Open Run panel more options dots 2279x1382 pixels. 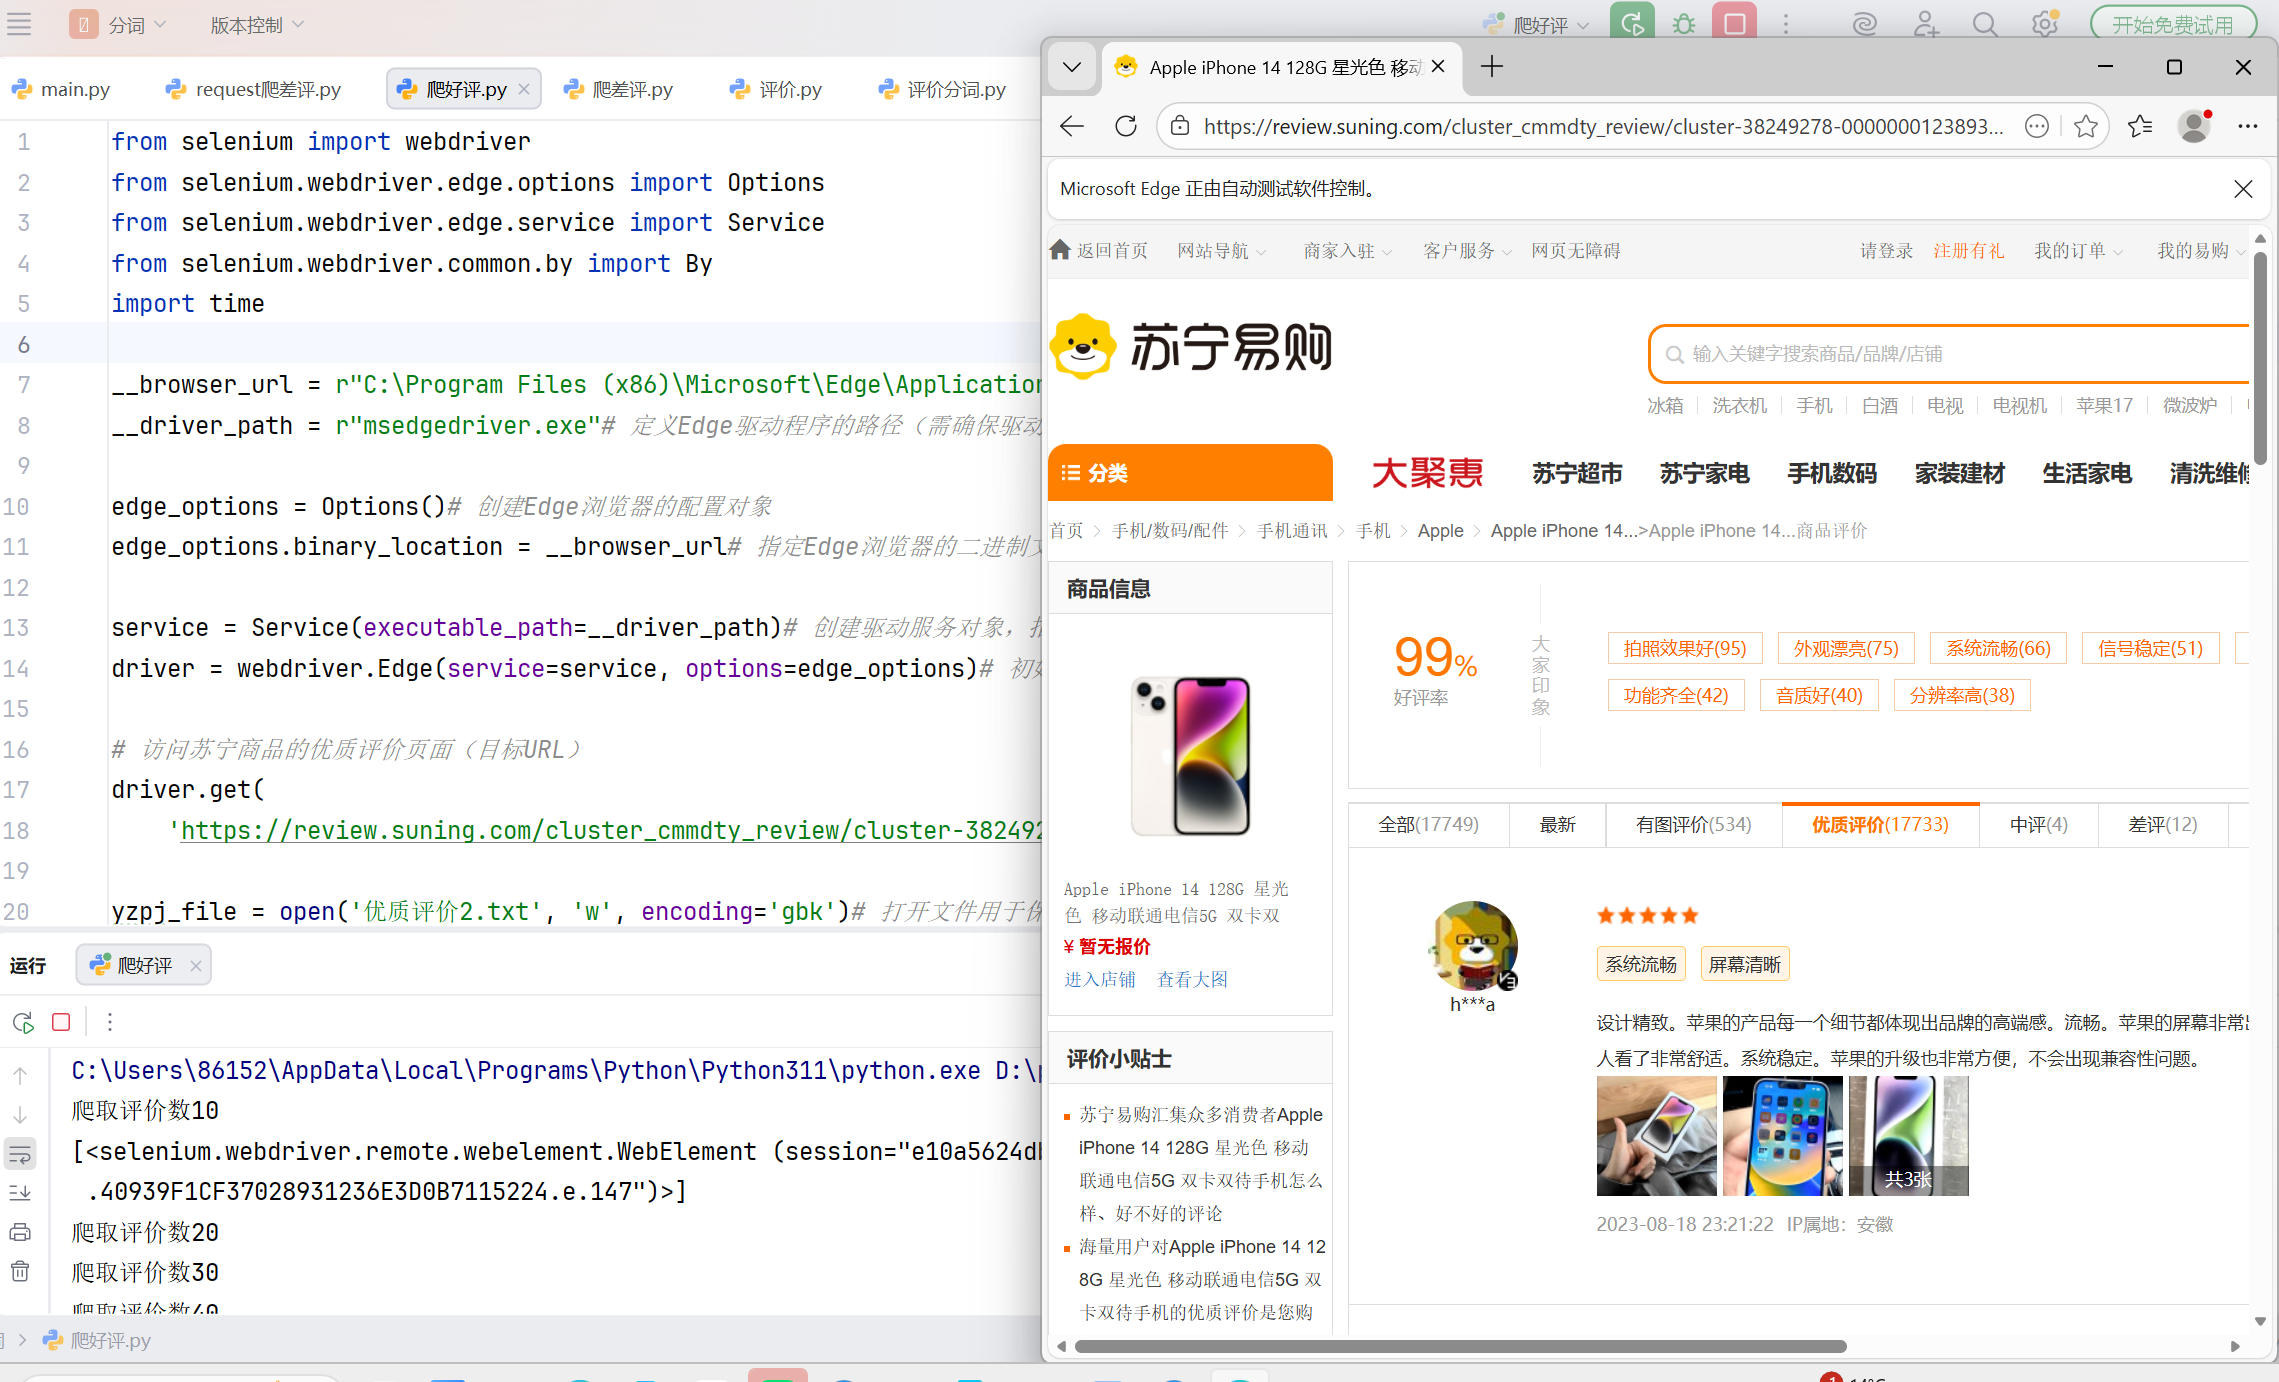point(110,1022)
